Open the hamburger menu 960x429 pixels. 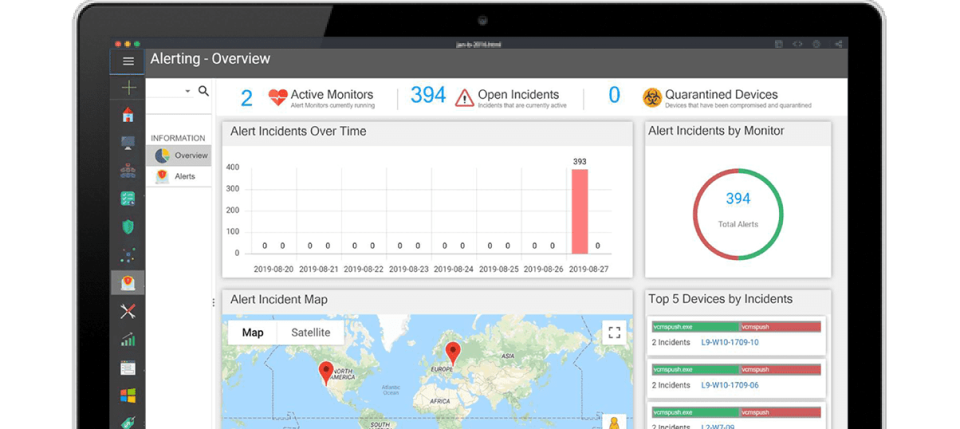tap(128, 61)
